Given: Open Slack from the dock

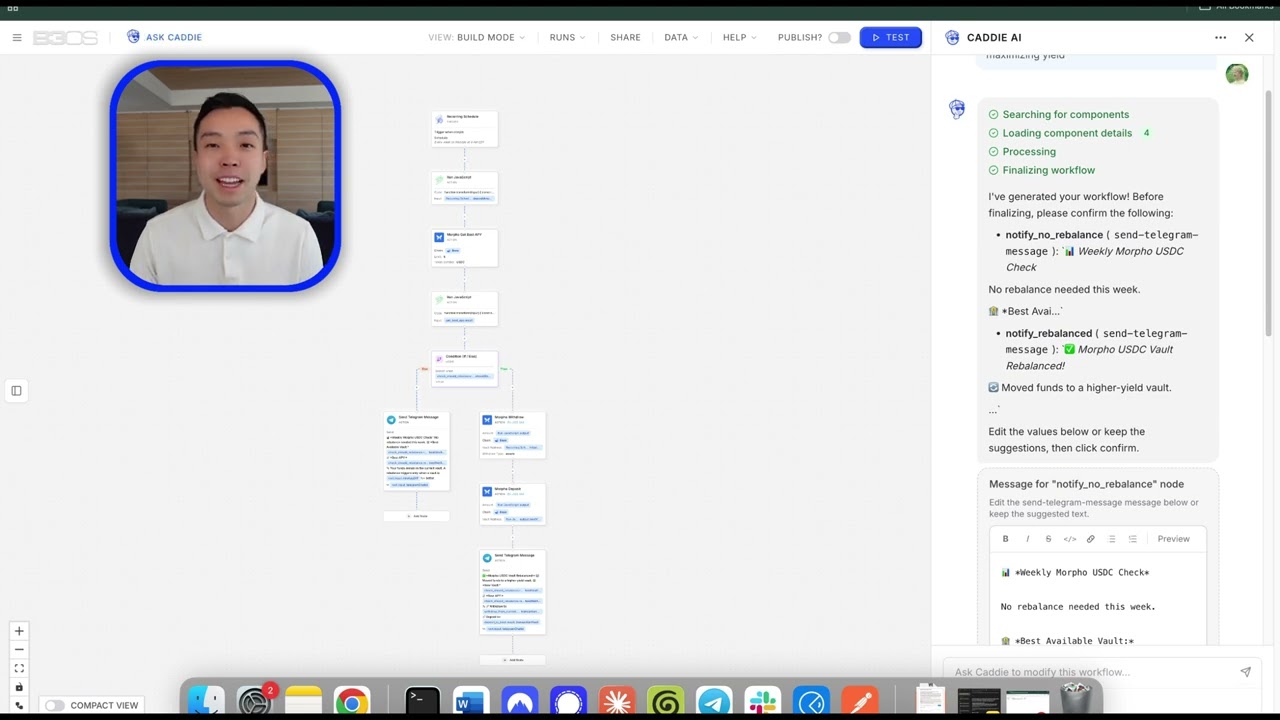Looking at the screenshot, I should pyautogui.click(x=762, y=702).
